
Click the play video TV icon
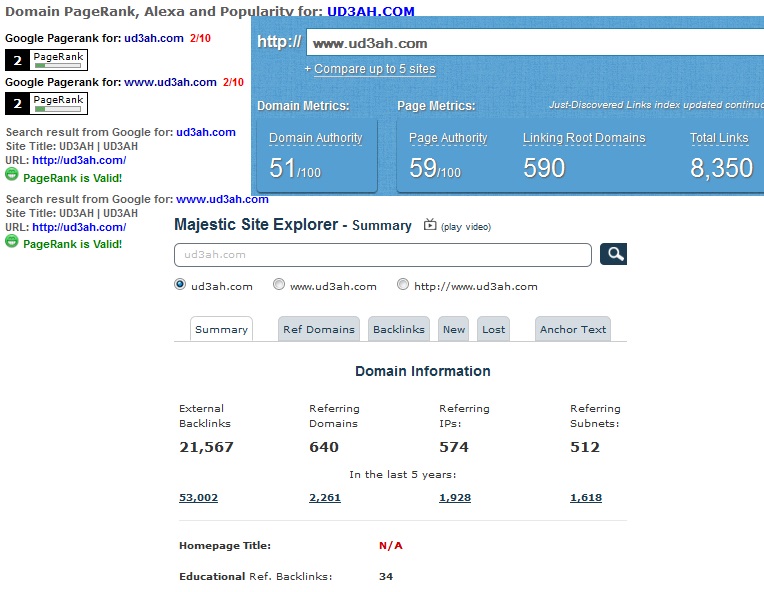point(430,225)
